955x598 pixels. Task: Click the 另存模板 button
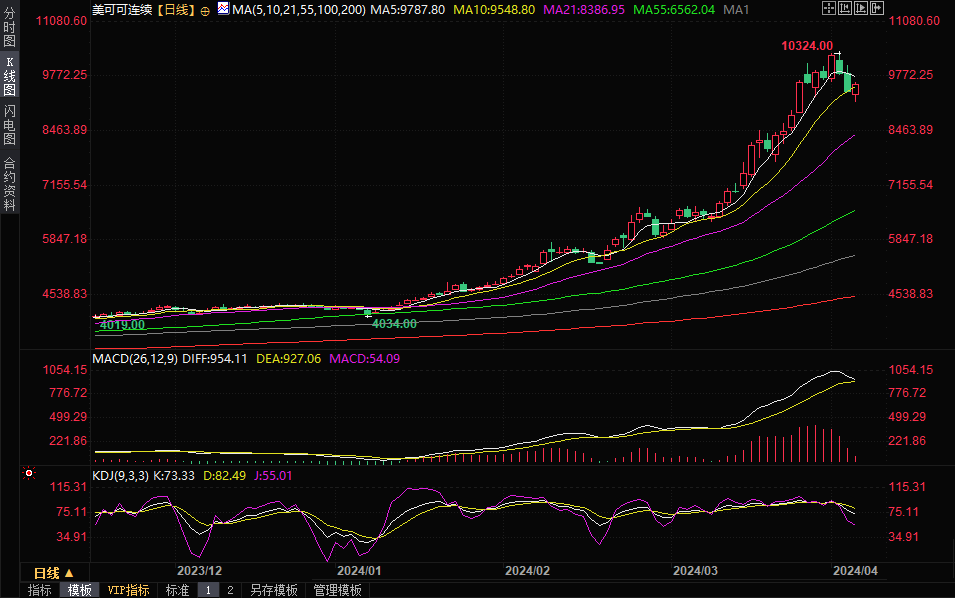tap(274, 590)
